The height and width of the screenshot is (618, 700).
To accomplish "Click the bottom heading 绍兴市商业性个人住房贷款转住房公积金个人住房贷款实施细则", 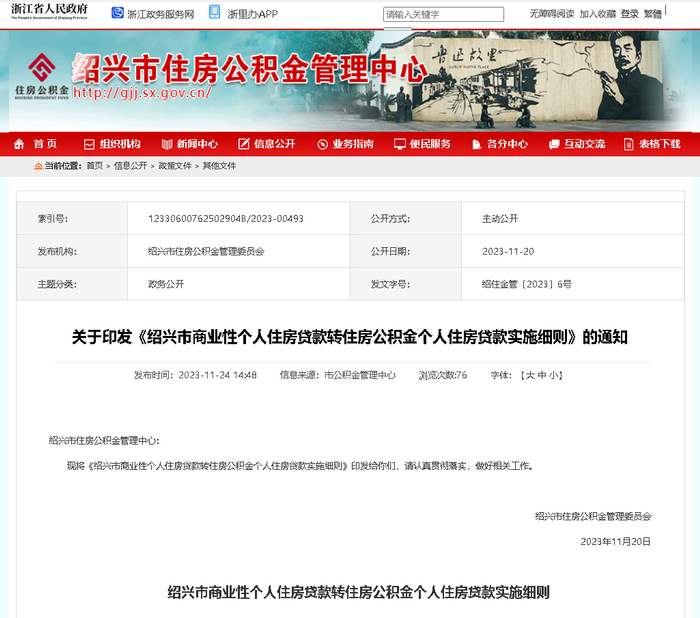I will (x=358, y=593).
